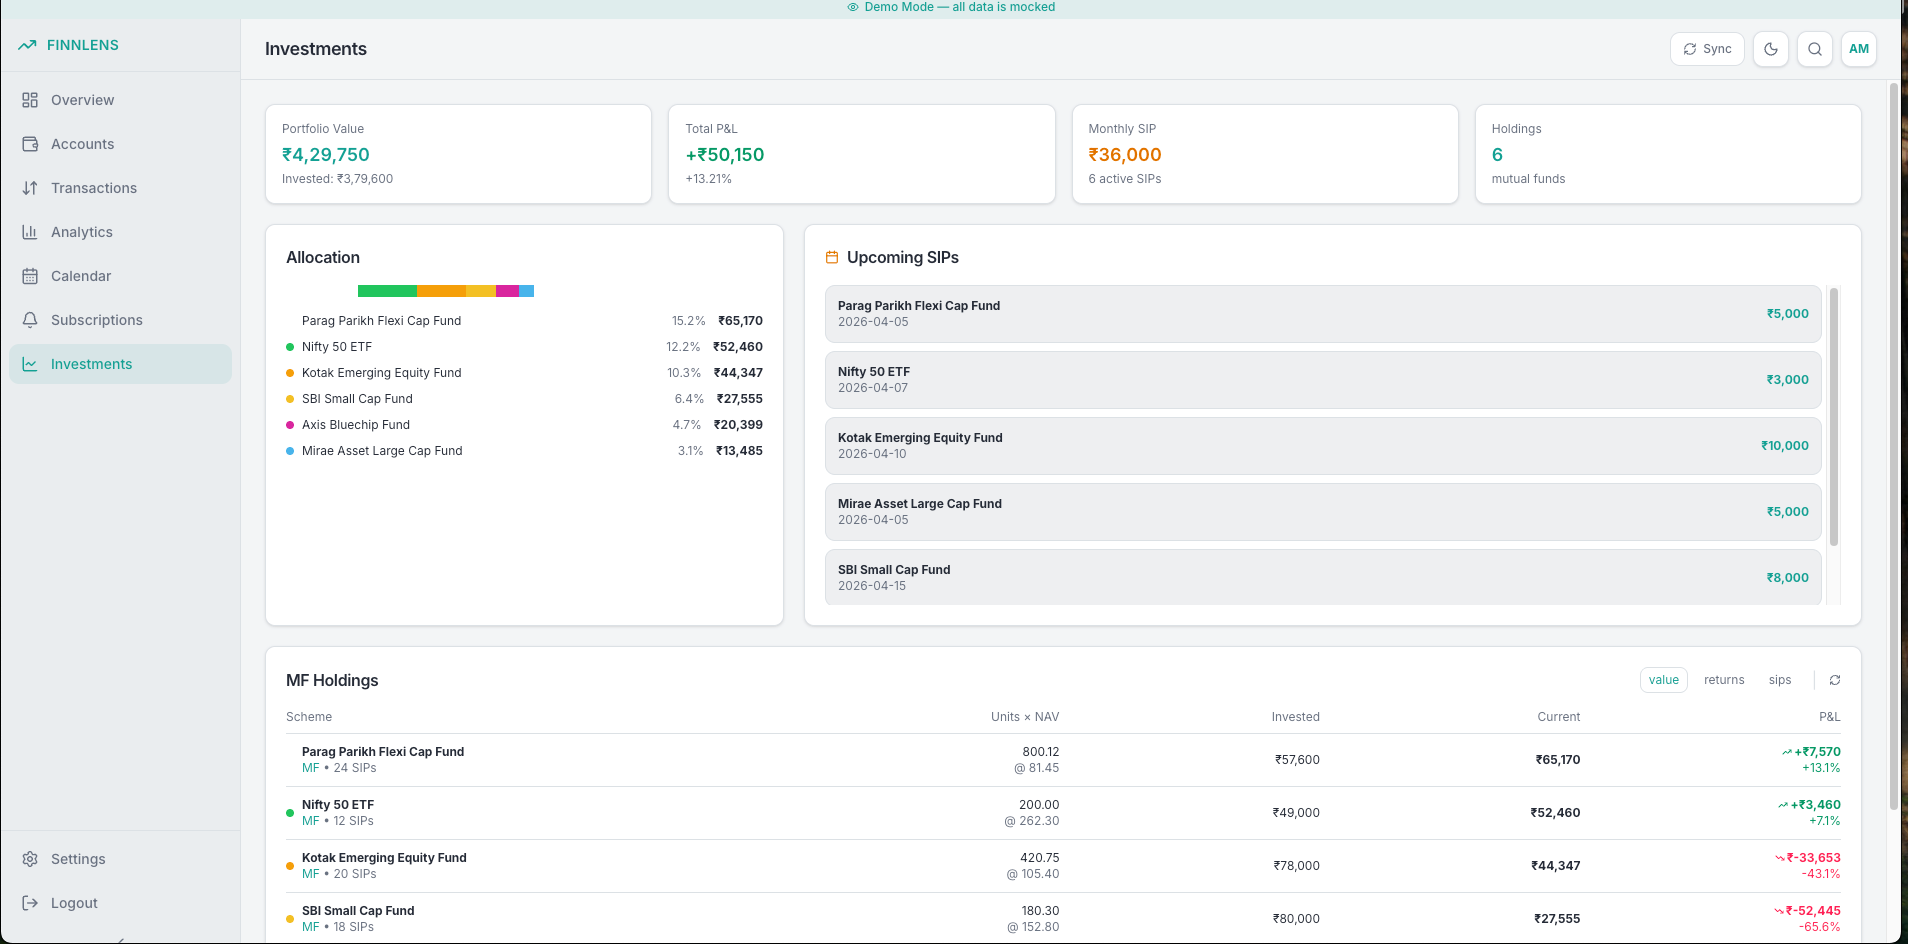Click the Subscriptions bell icon

[x=30, y=320]
